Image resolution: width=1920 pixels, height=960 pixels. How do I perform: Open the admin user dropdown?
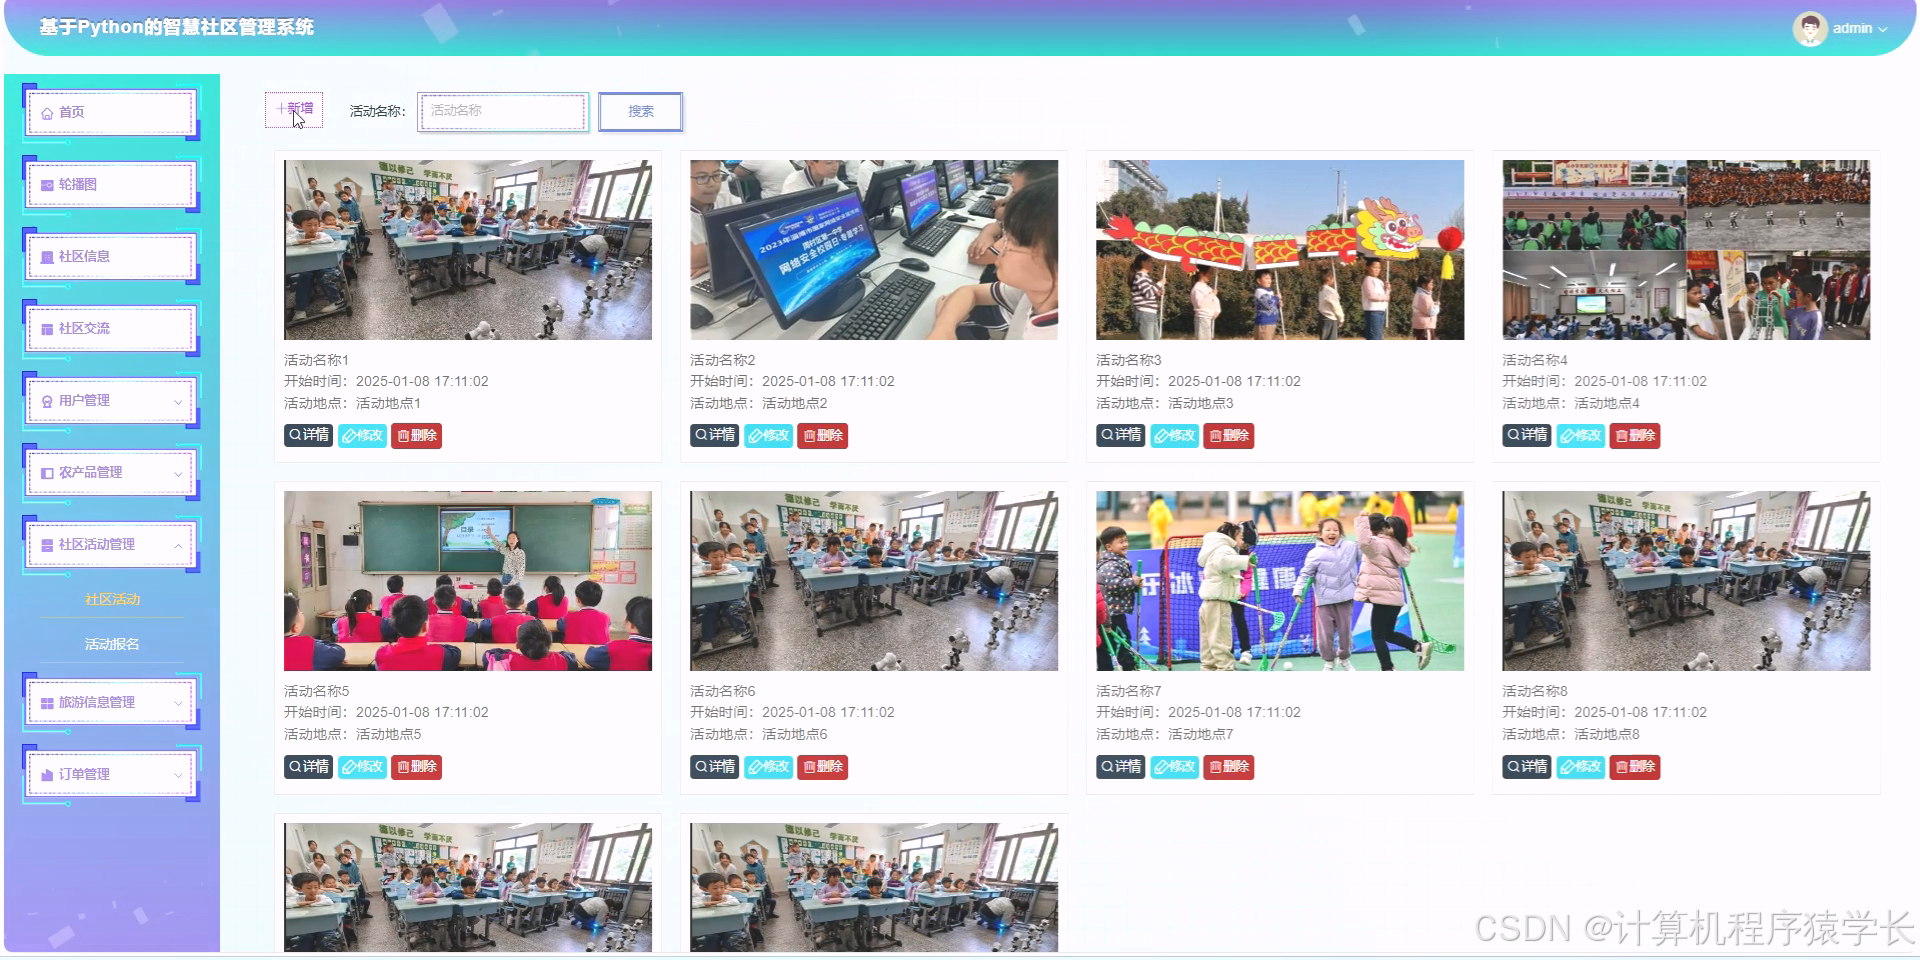(x=1859, y=29)
